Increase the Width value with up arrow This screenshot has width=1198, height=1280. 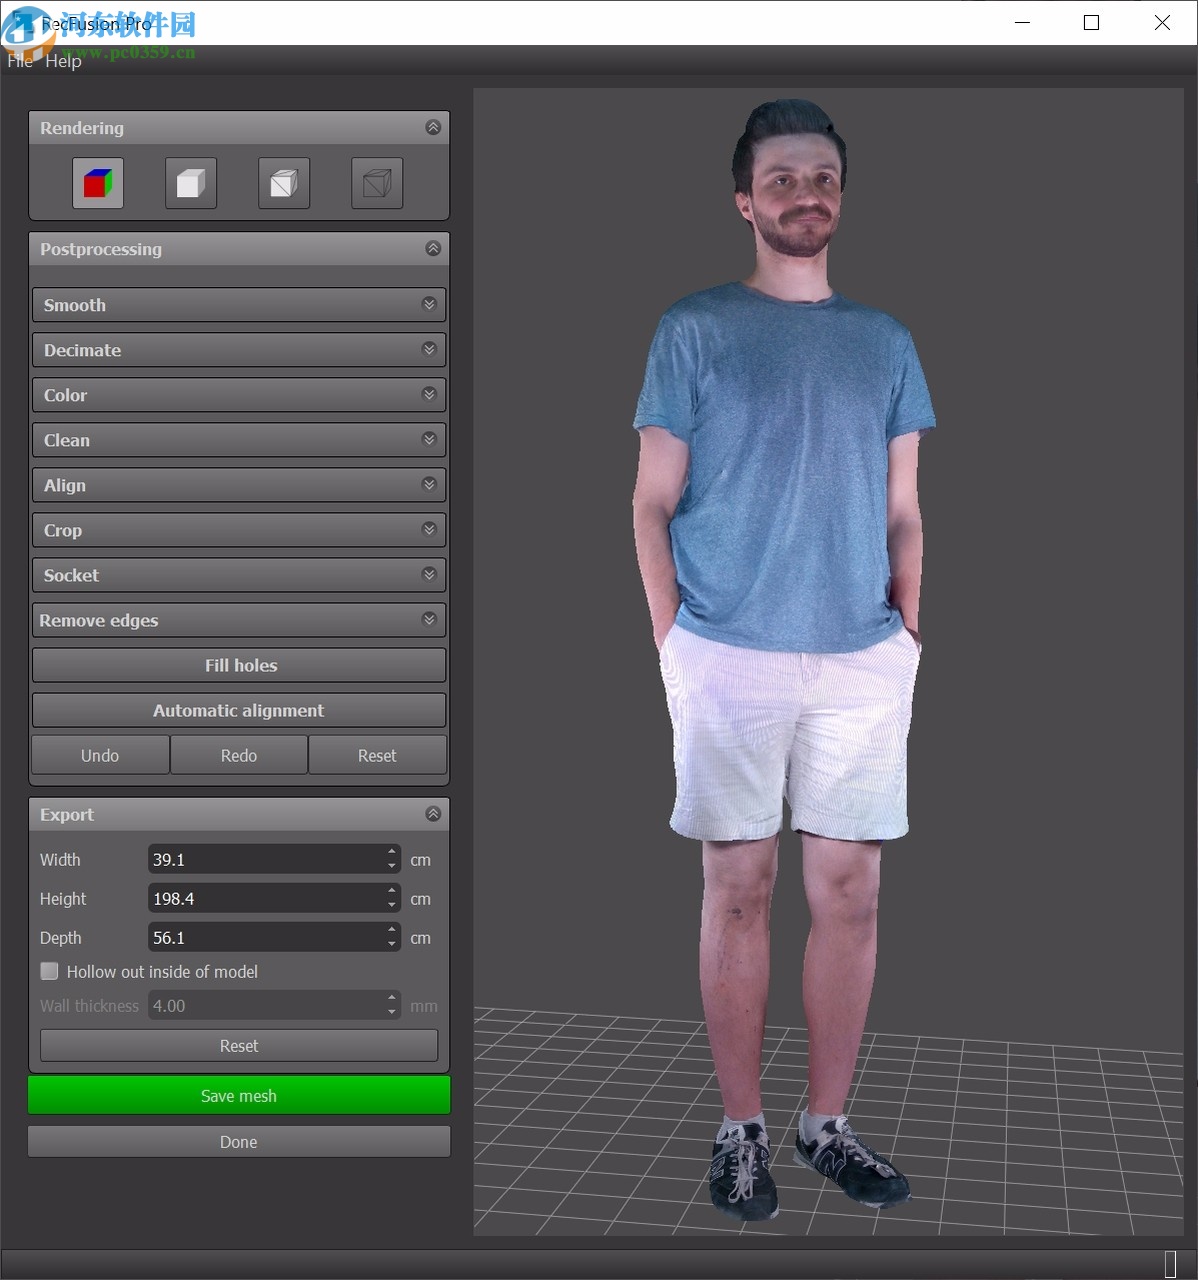[391, 853]
